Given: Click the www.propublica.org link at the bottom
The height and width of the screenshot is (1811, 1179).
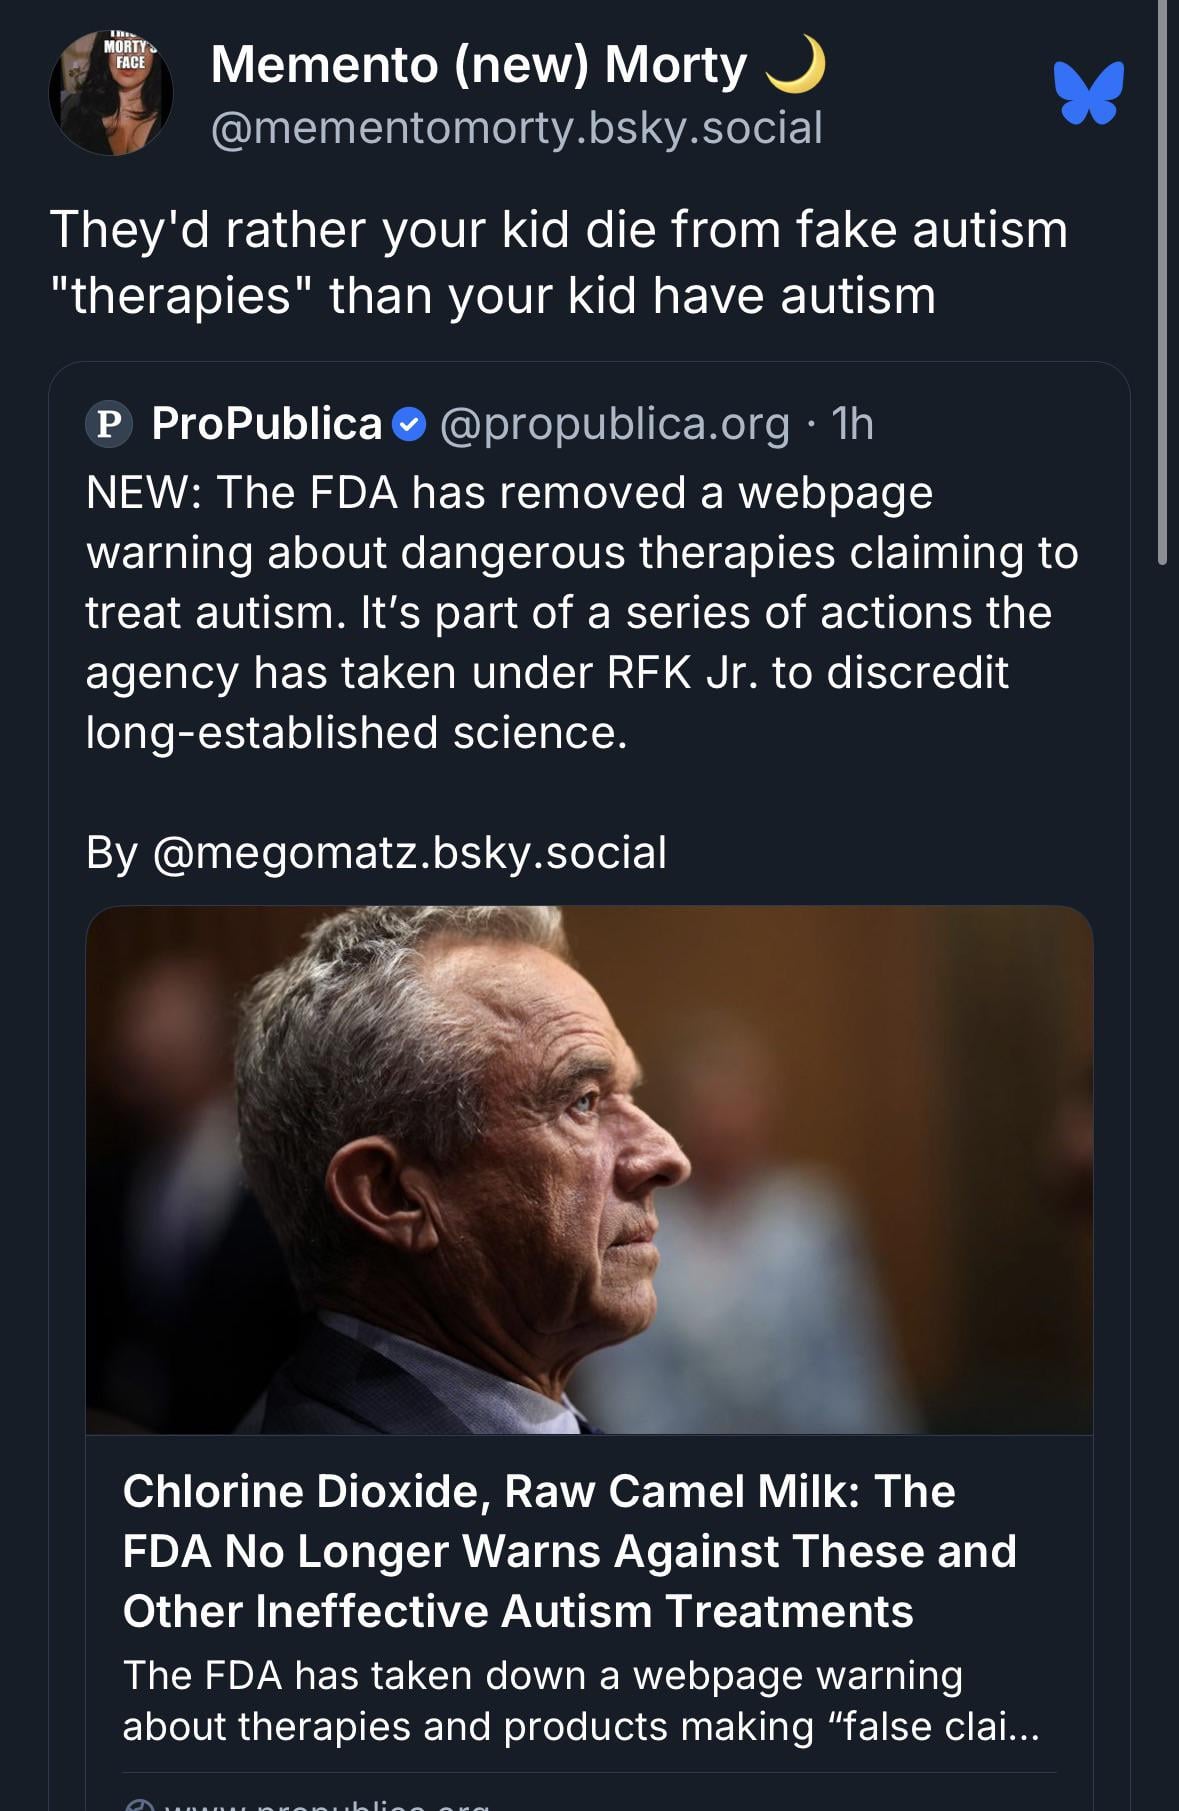Looking at the screenshot, I should [x=330, y=1804].
